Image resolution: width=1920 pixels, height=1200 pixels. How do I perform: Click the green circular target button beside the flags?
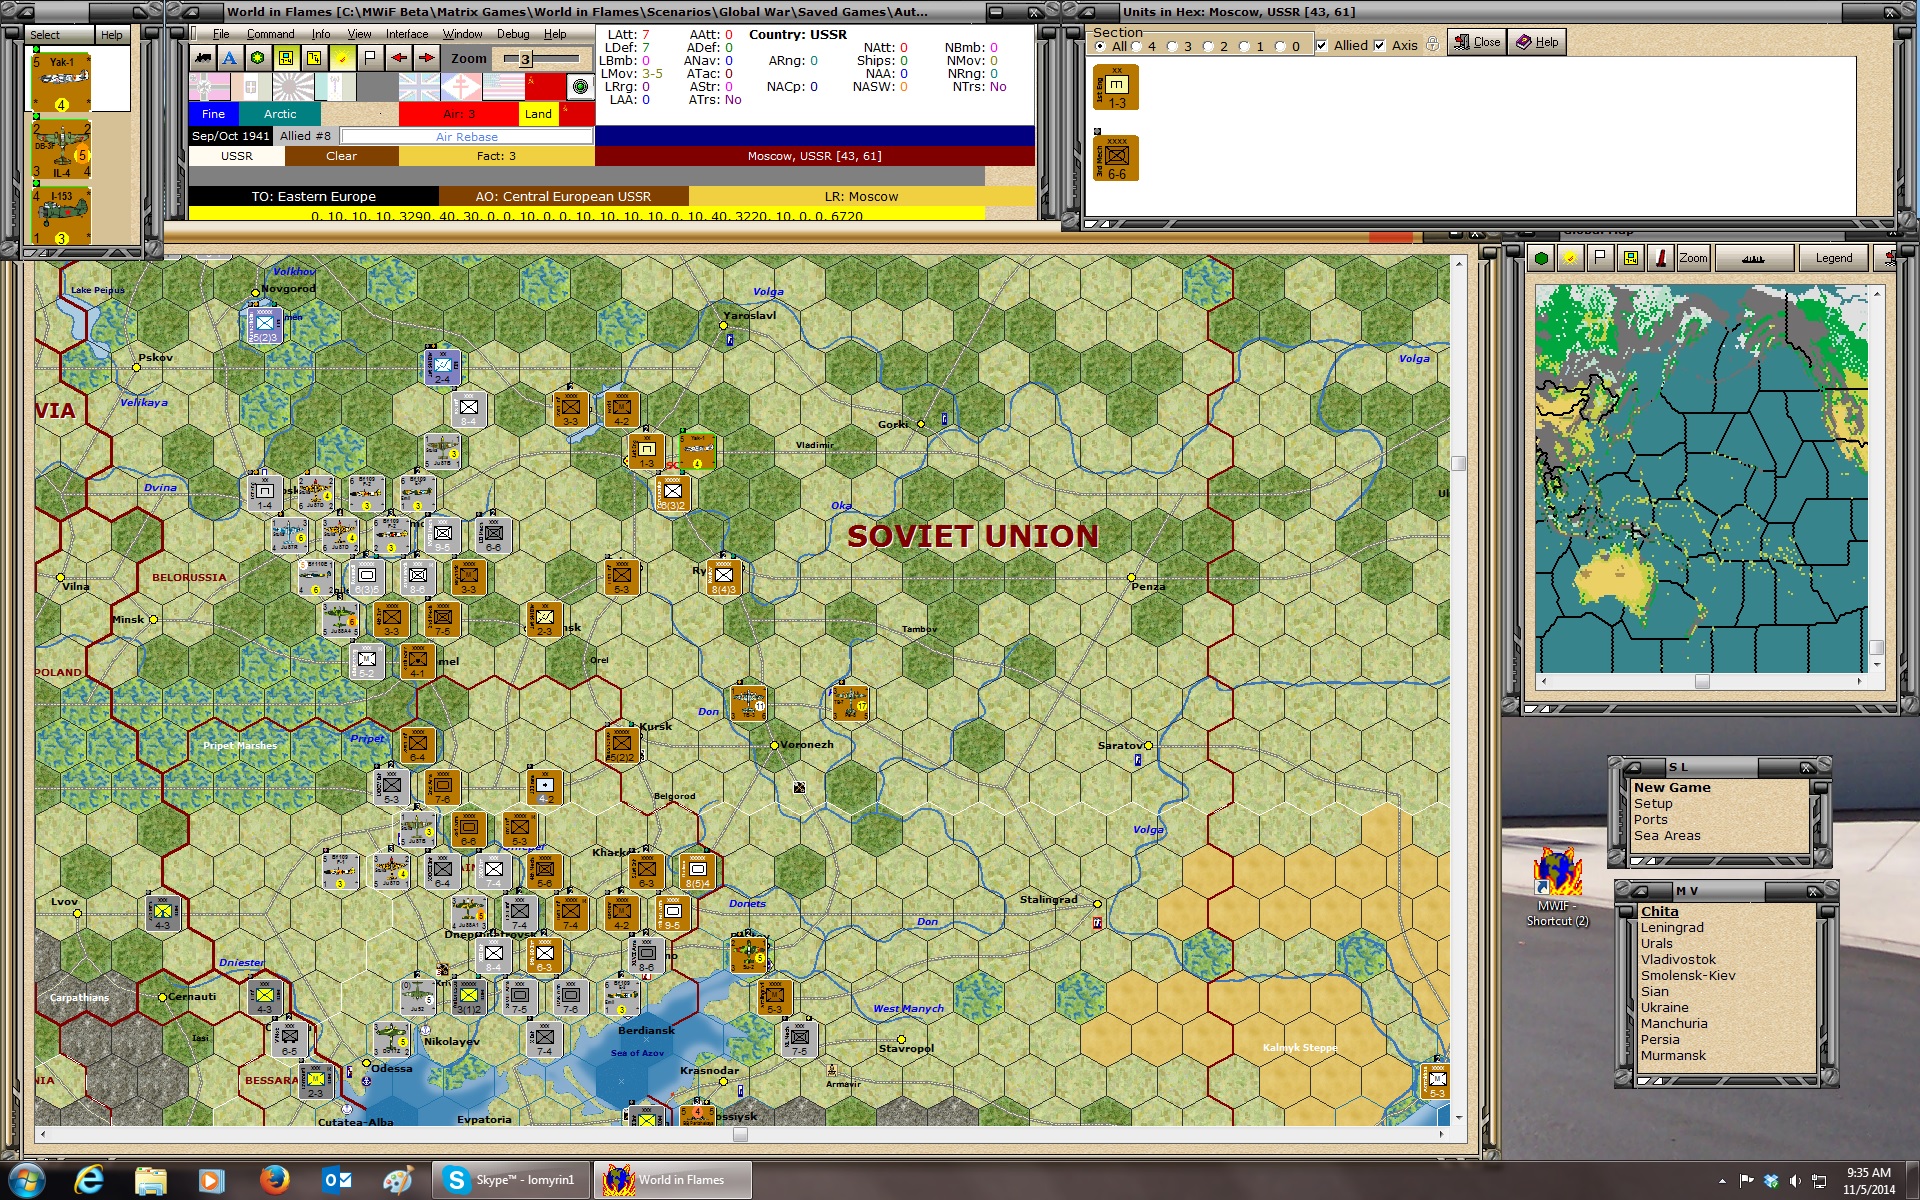(580, 87)
